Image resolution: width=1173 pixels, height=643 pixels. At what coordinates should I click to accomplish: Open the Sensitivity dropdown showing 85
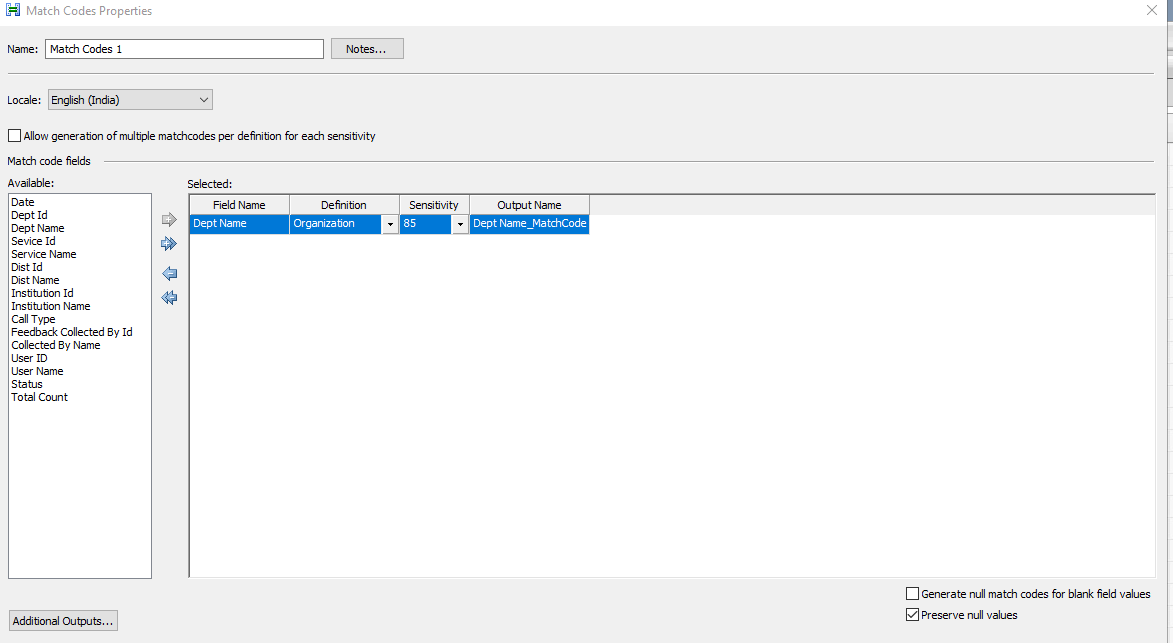coord(459,223)
